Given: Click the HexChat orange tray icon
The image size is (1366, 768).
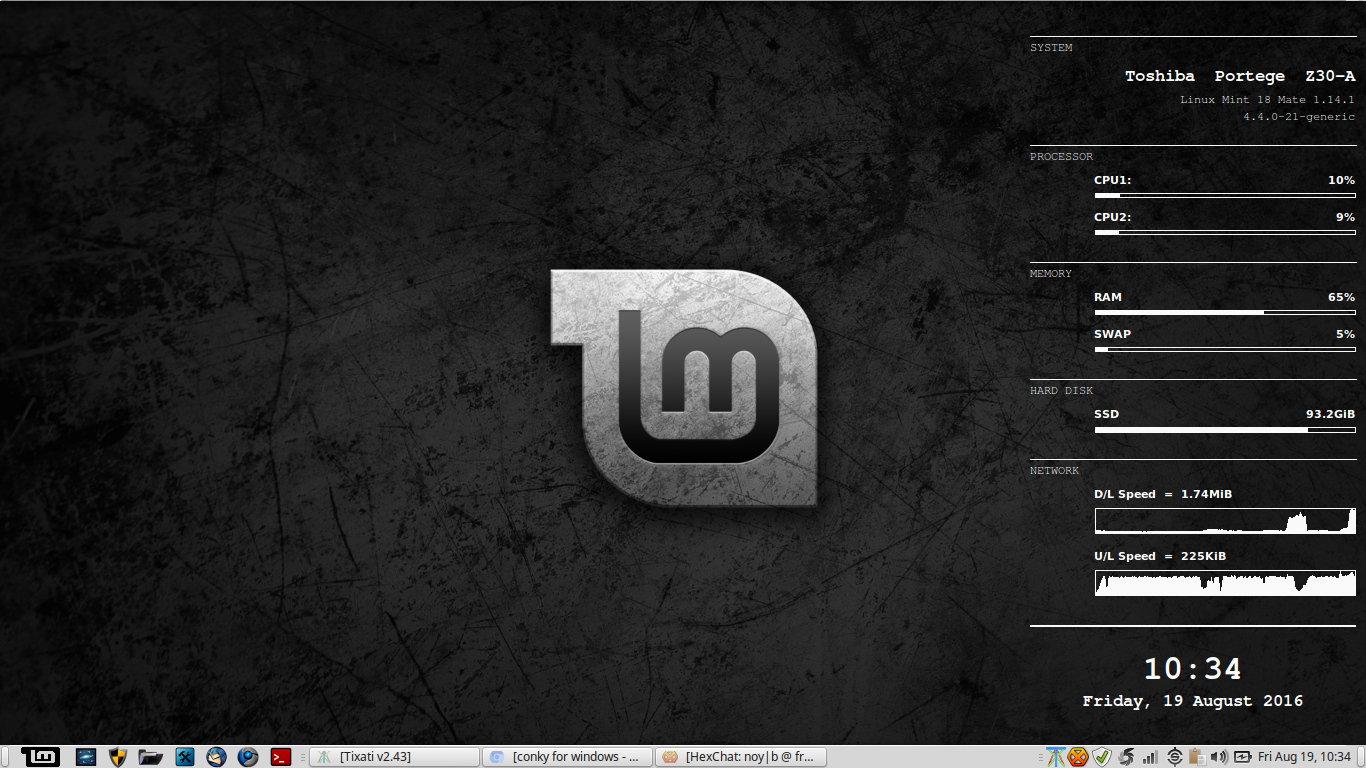Looking at the screenshot, I should [x=1078, y=757].
